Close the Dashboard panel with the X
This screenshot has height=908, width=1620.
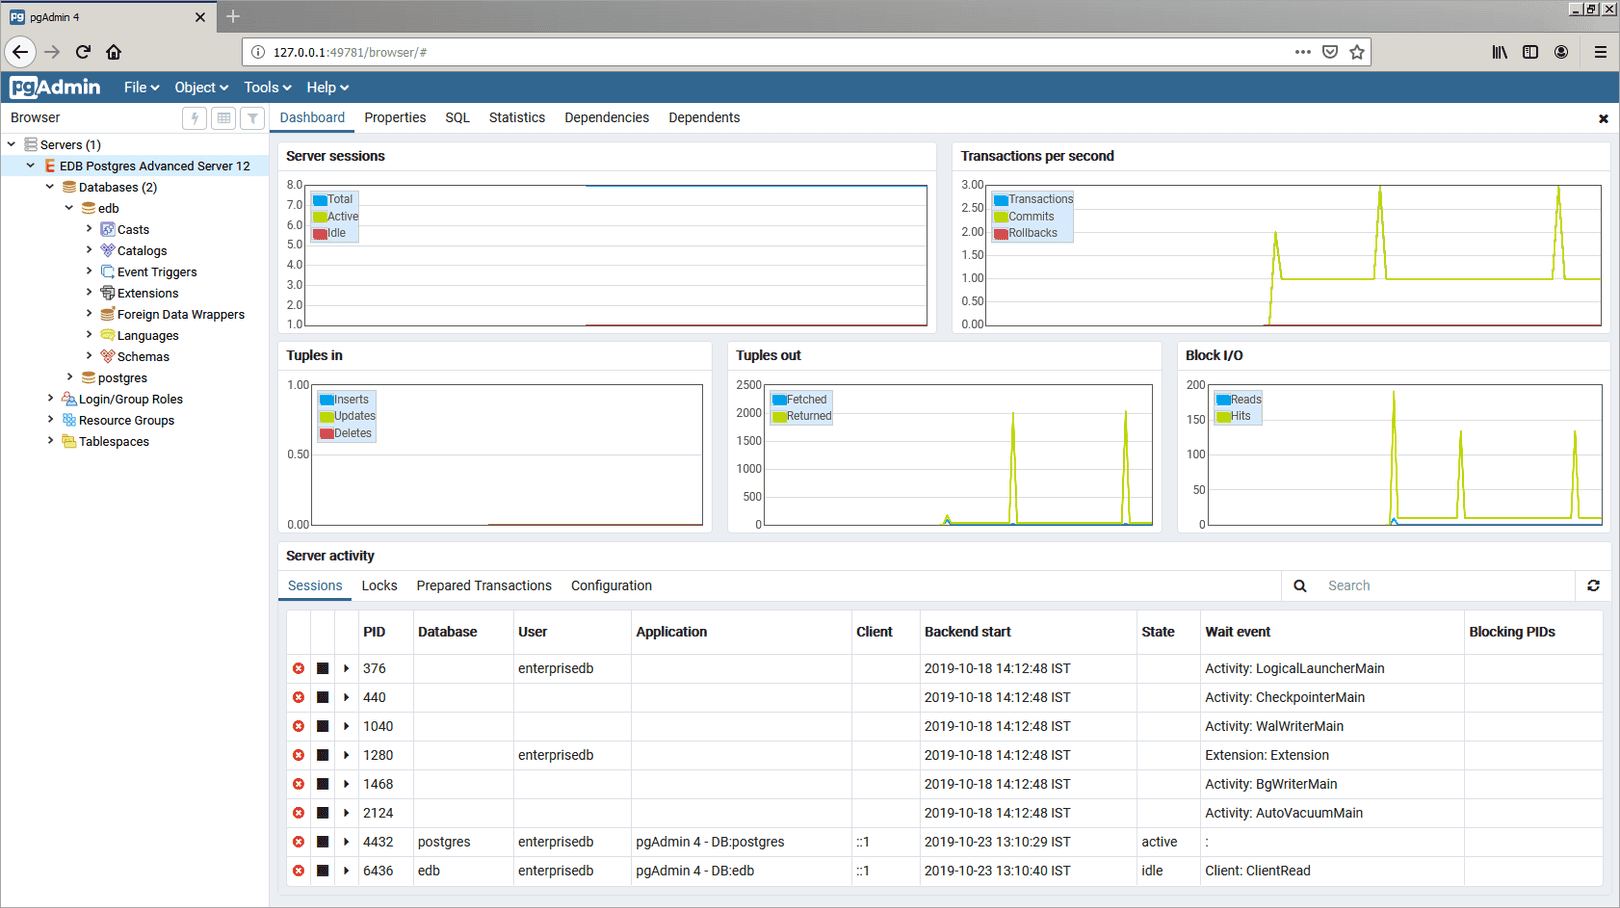point(1604,117)
